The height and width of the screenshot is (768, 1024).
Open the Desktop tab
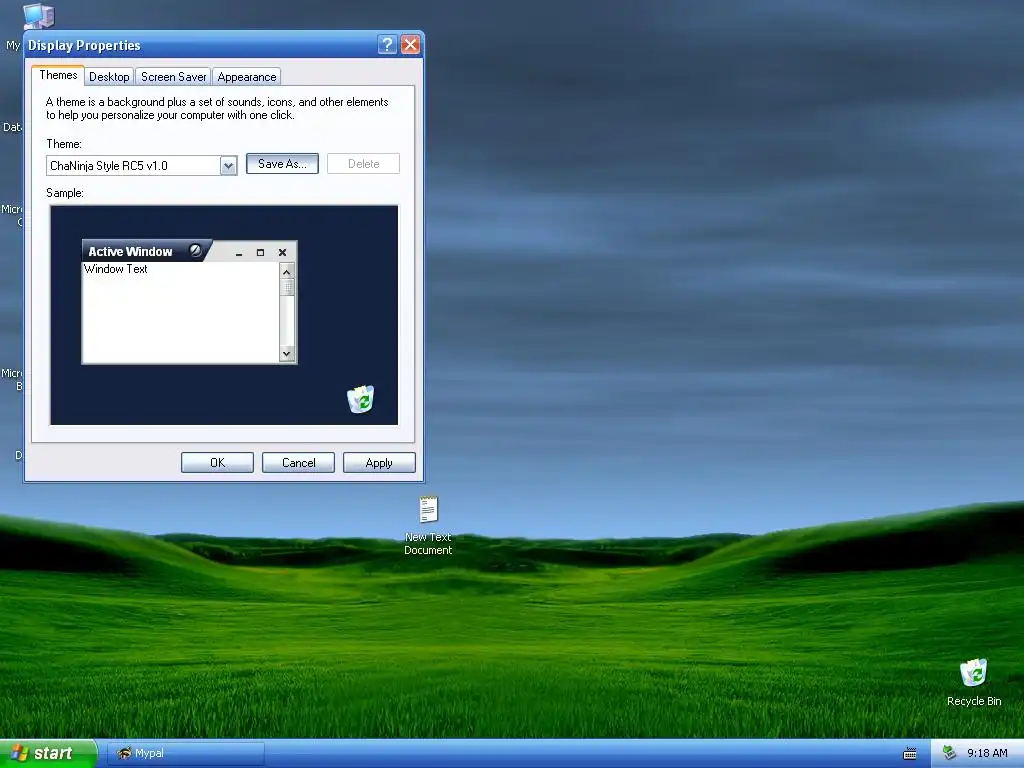click(109, 77)
